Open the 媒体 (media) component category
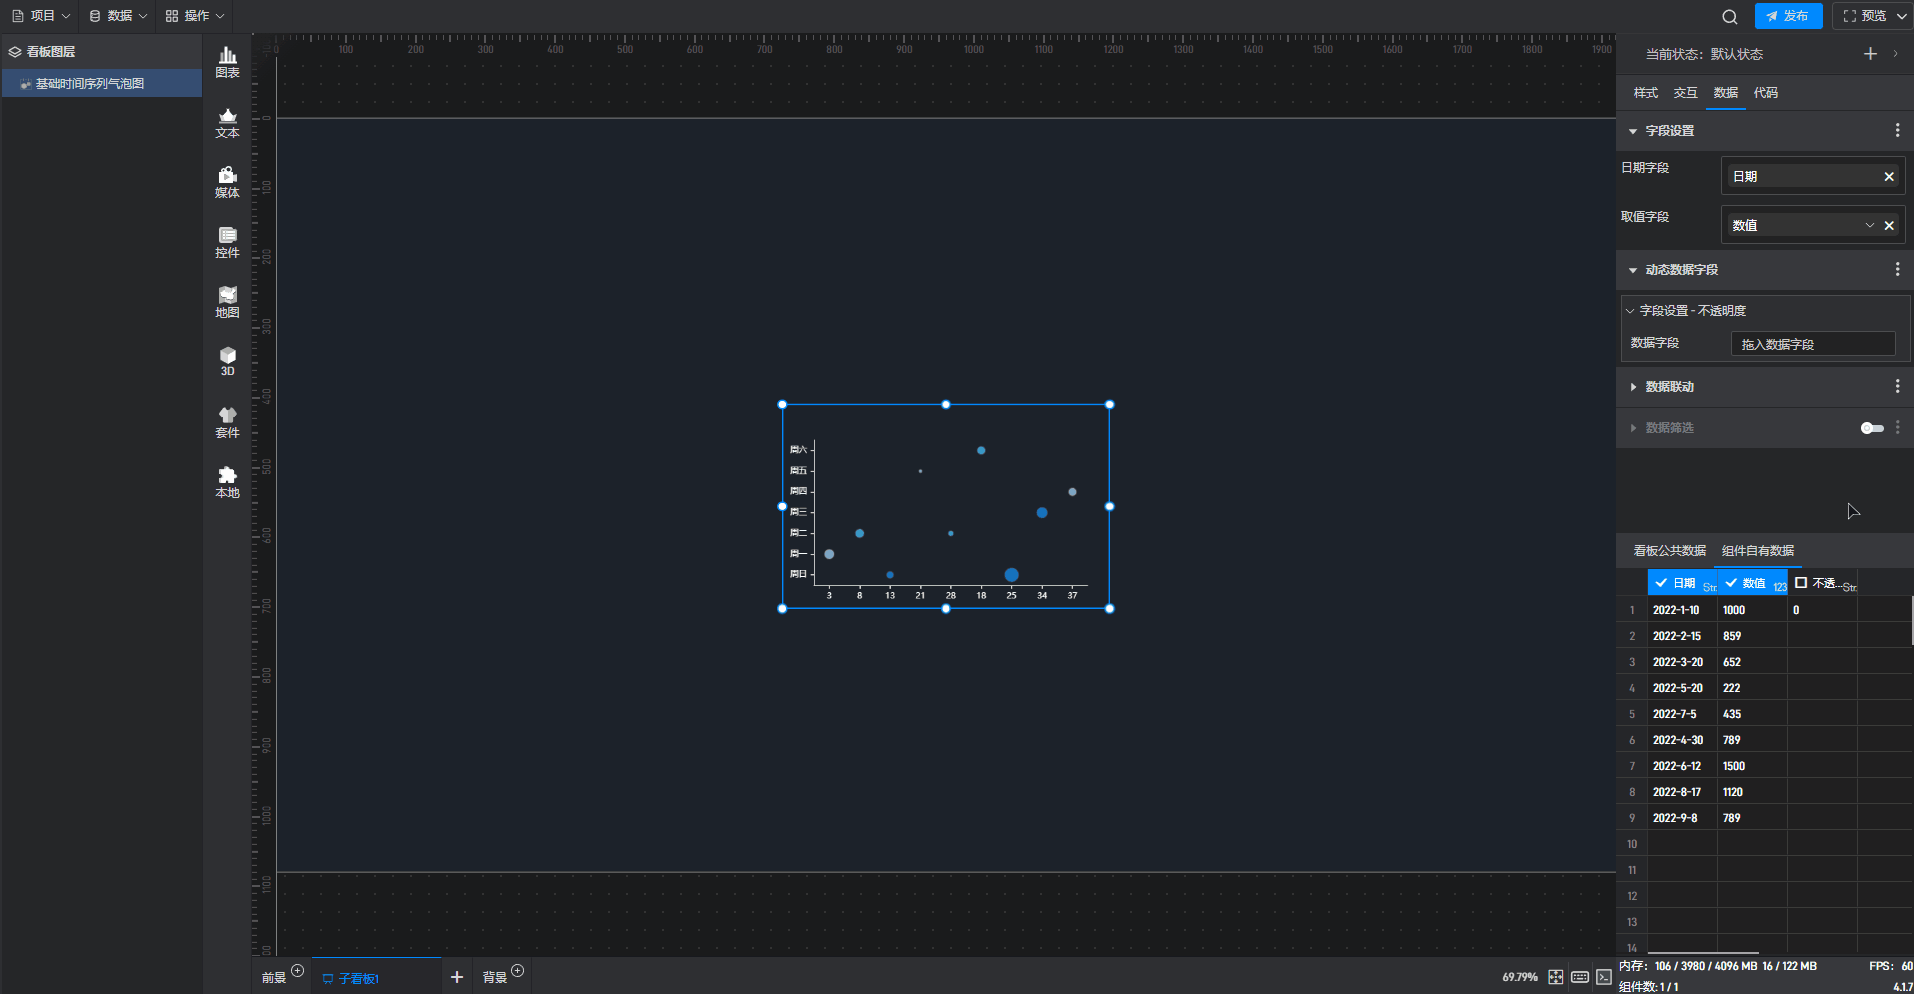Viewport: 1914px width, 994px height. pos(227,182)
